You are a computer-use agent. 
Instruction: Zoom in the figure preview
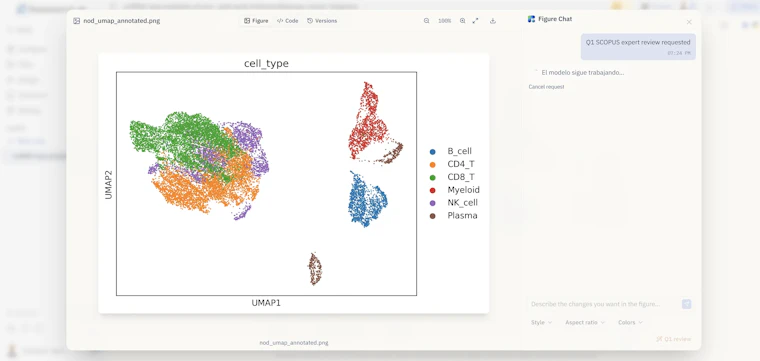click(x=462, y=21)
